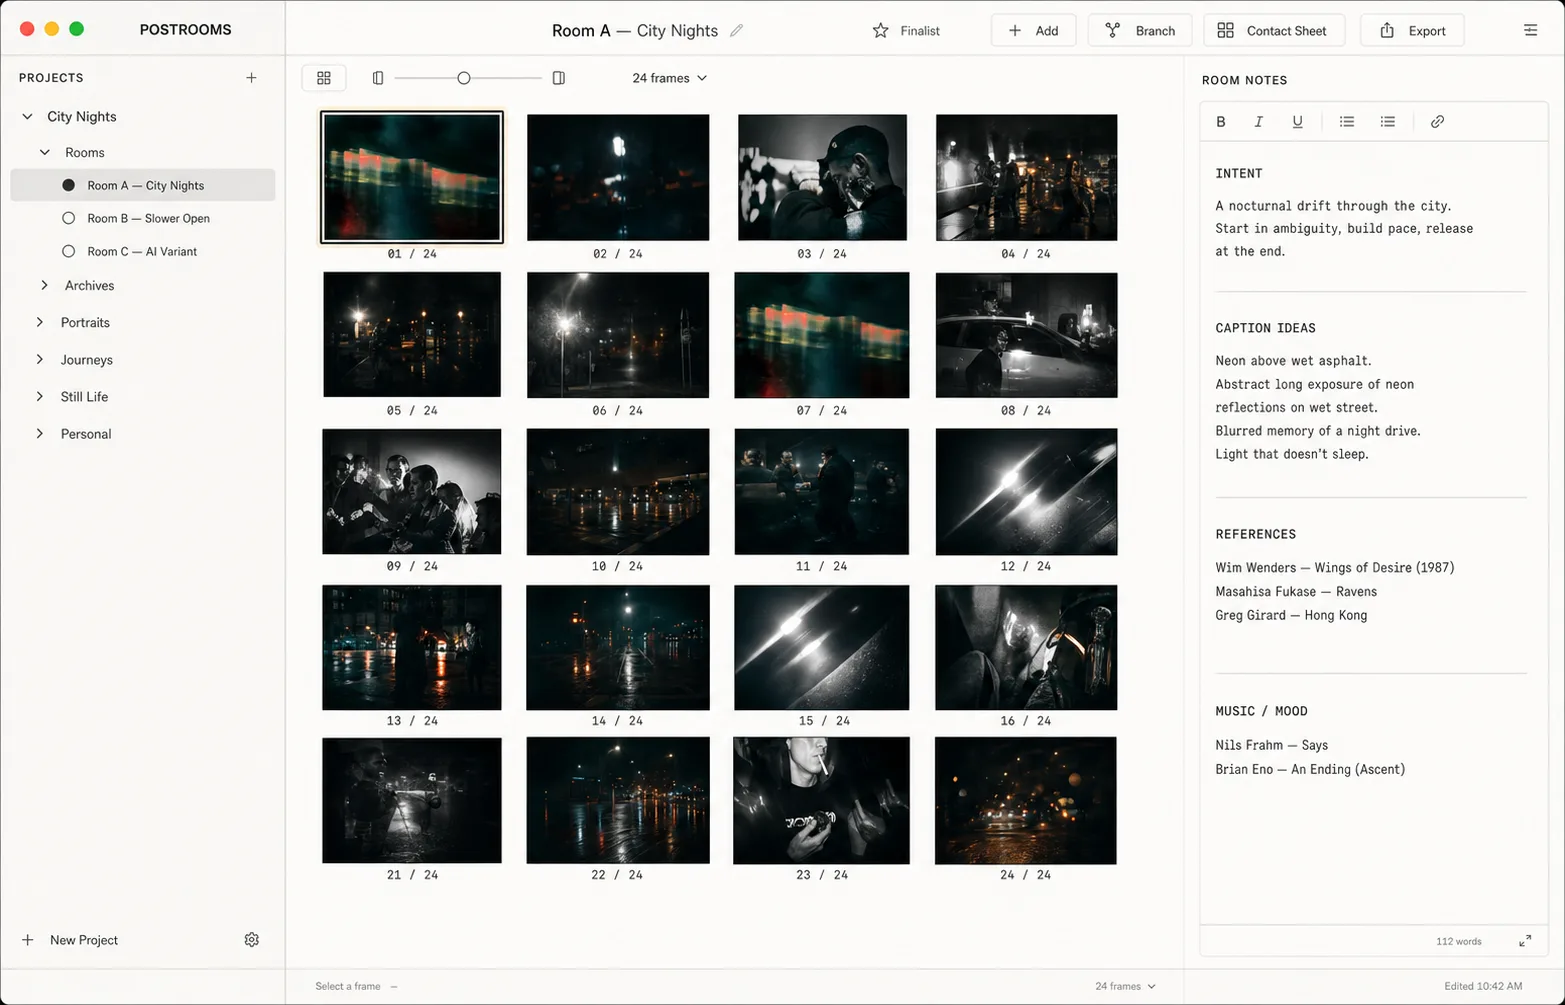Expand the Portraits project
The width and height of the screenshot is (1565, 1005).
pos(40,322)
